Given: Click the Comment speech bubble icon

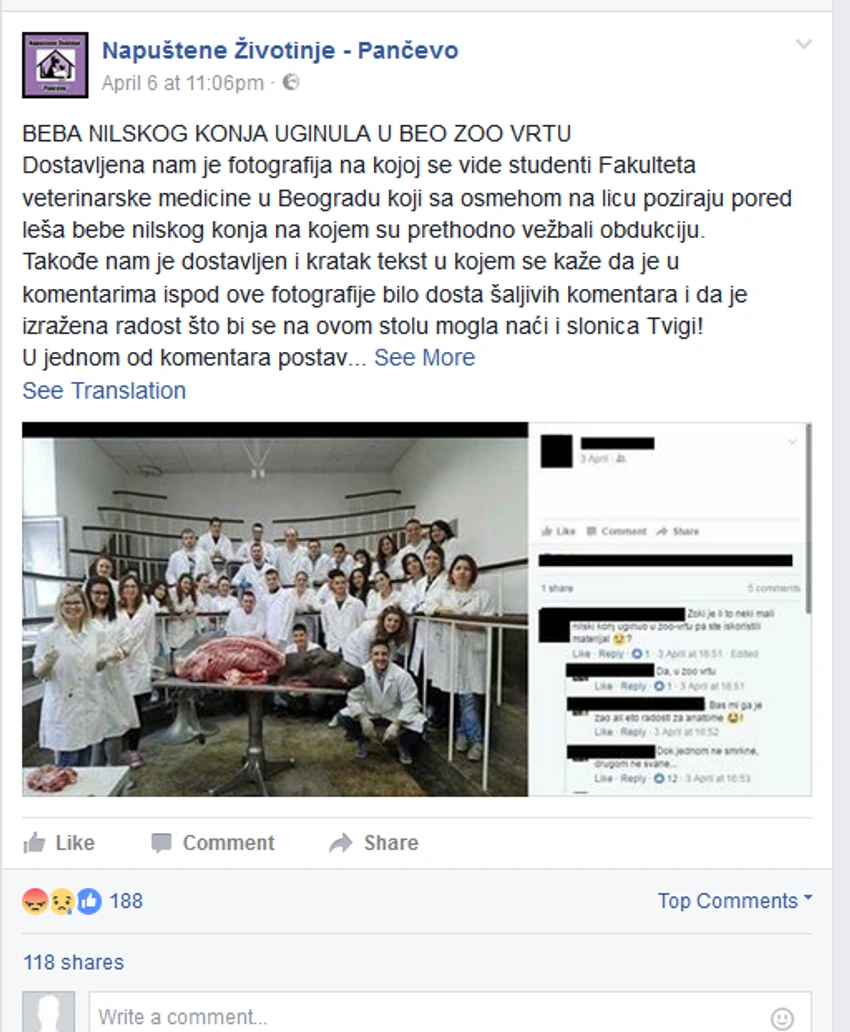Looking at the screenshot, I should 161,843.
